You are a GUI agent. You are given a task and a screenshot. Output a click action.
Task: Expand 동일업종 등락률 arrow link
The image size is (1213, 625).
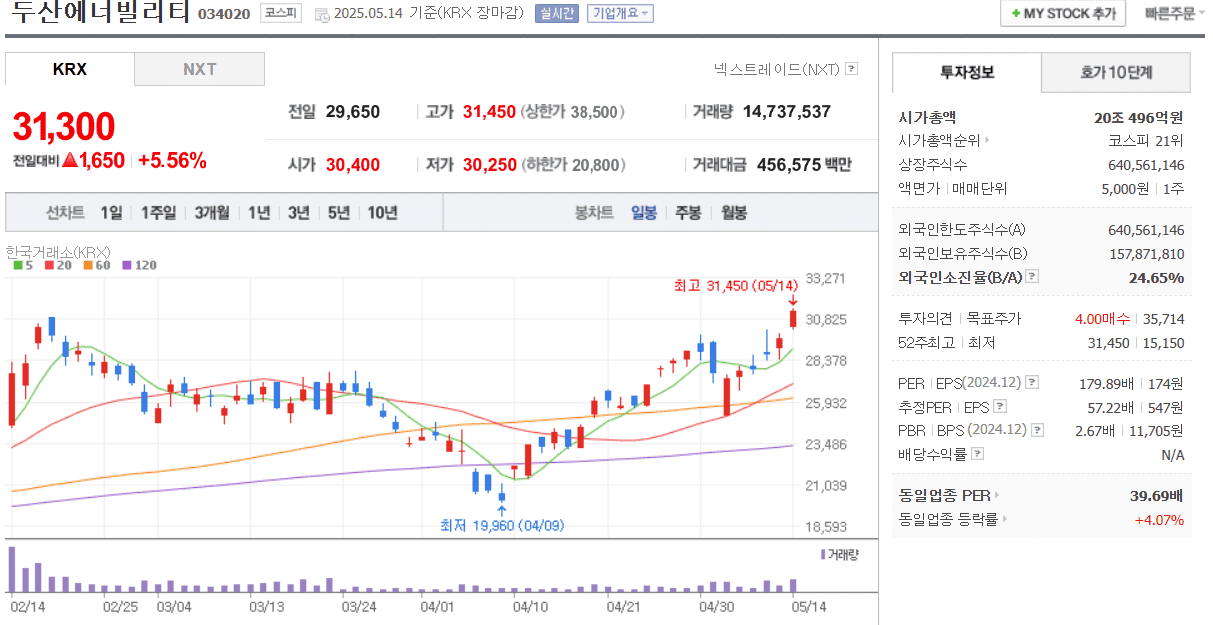coord(953,519)
